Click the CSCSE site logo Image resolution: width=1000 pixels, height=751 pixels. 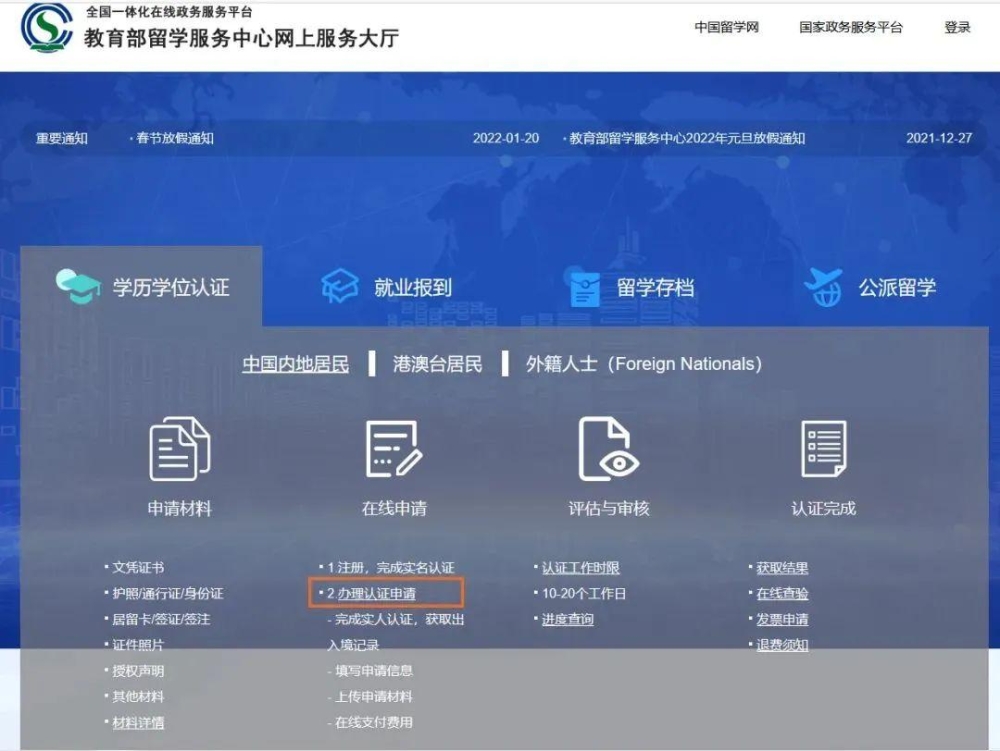click(x=47, y=27)
